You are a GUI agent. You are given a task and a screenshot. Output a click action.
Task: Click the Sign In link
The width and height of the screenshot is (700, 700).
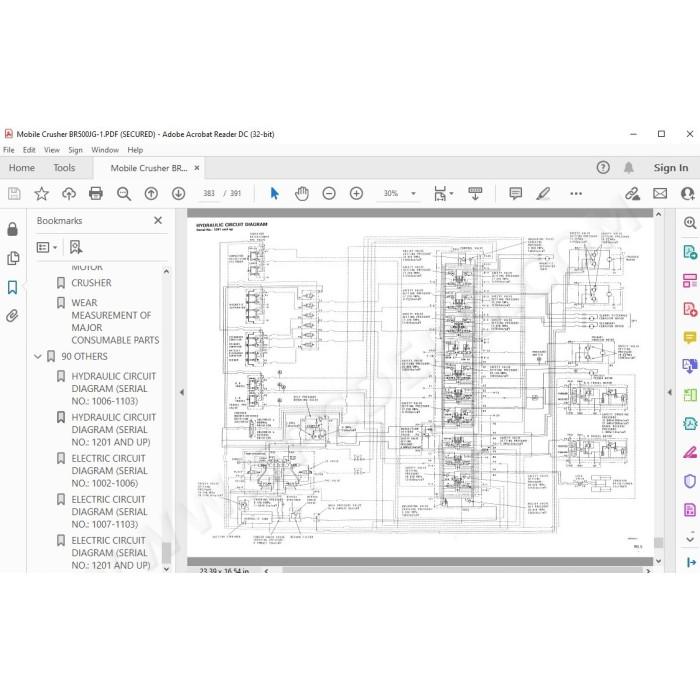tap(671, 168)
